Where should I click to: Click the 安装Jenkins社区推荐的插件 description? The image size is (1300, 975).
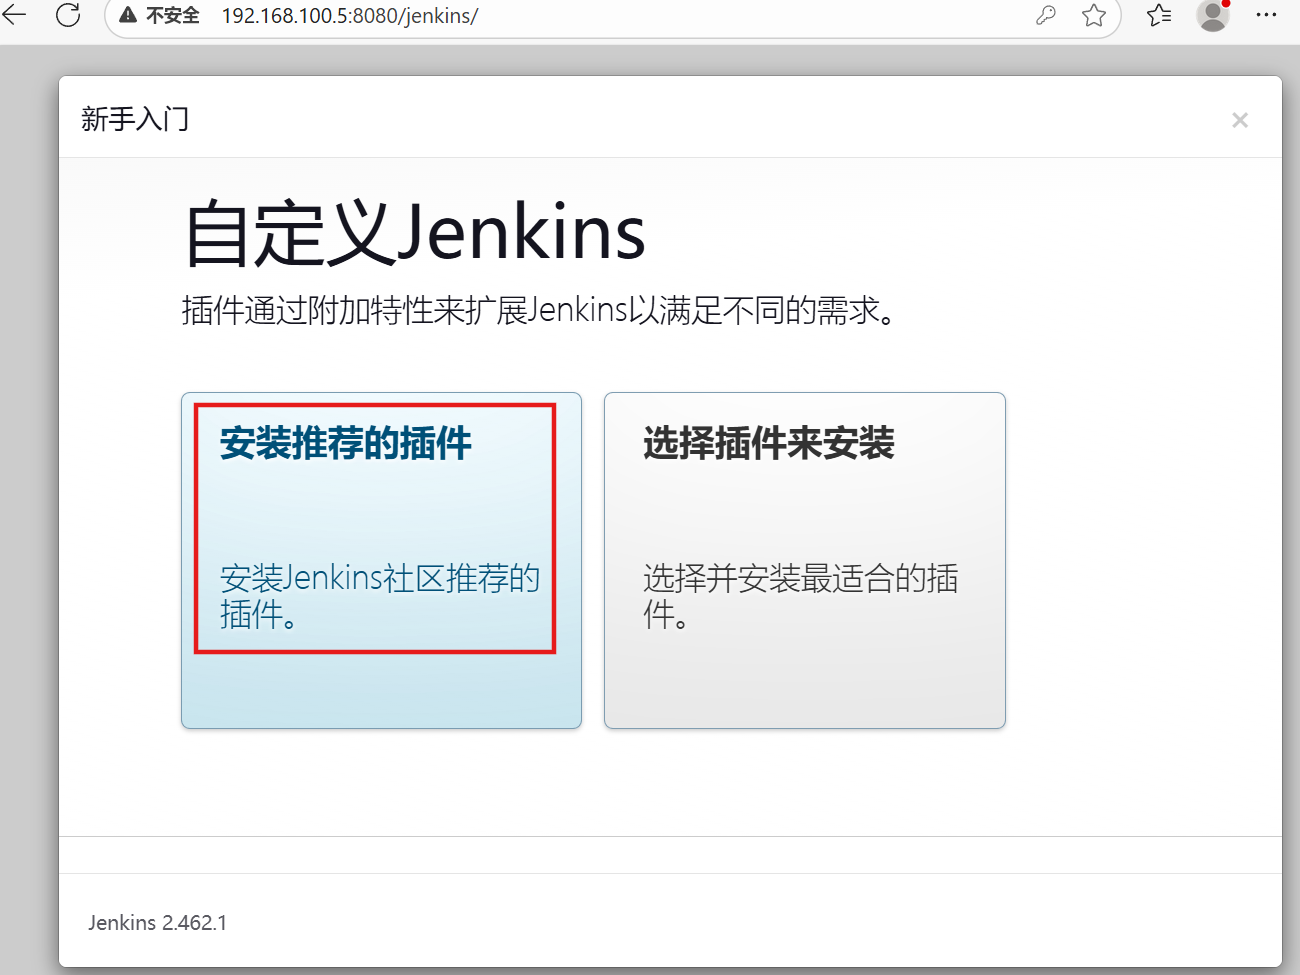(380, 596)
